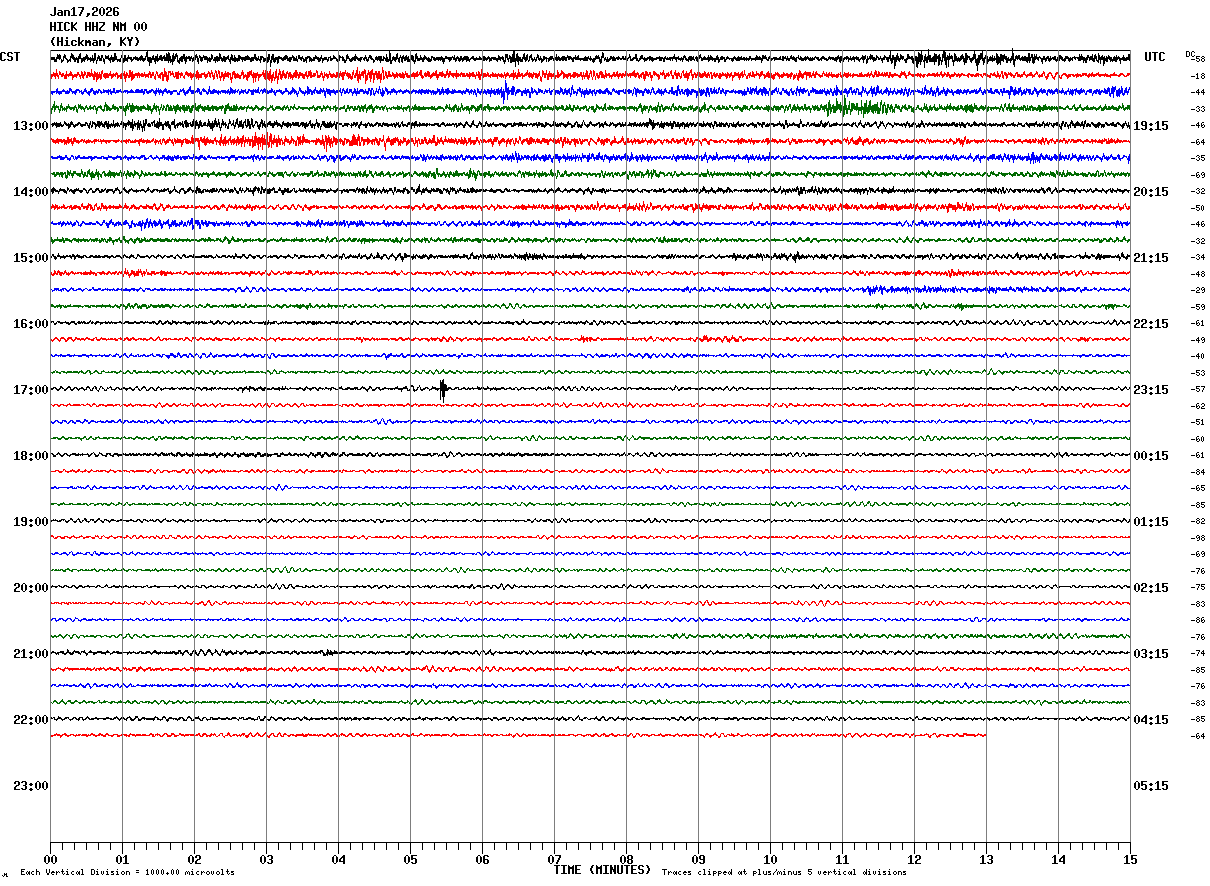Select the 16:00 CST hour label
1210x886 pixels.
[x=30, y=324]
